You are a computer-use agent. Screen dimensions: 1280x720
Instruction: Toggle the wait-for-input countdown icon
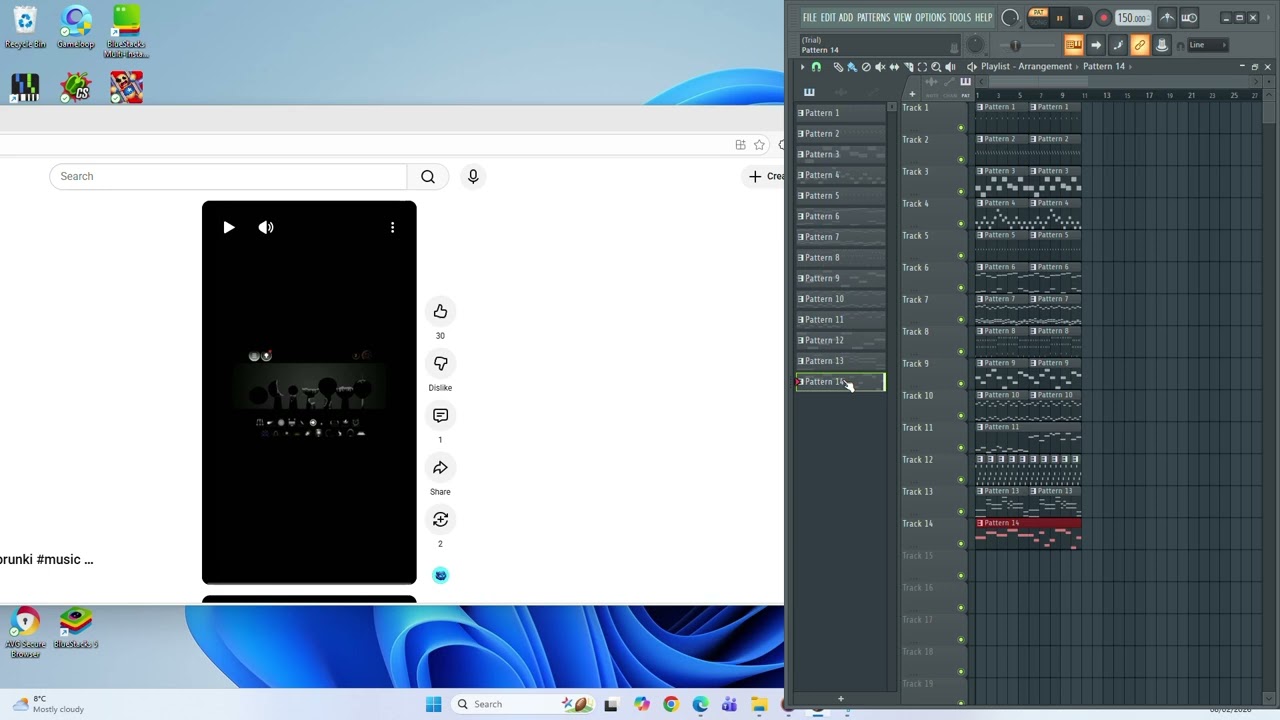click(x=1189, y=18)
